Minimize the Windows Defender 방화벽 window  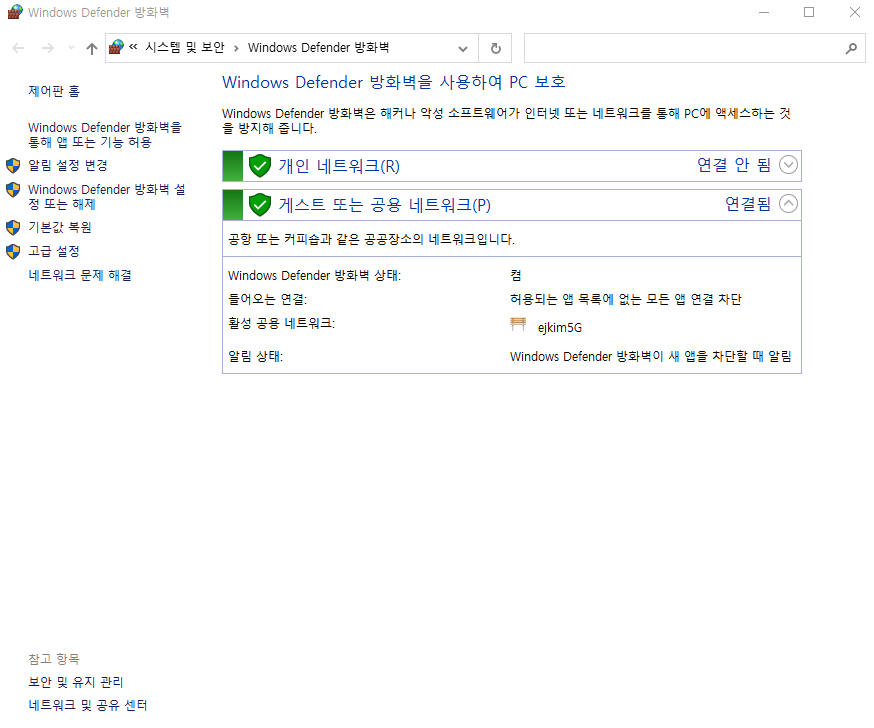[x=764, y=12]
